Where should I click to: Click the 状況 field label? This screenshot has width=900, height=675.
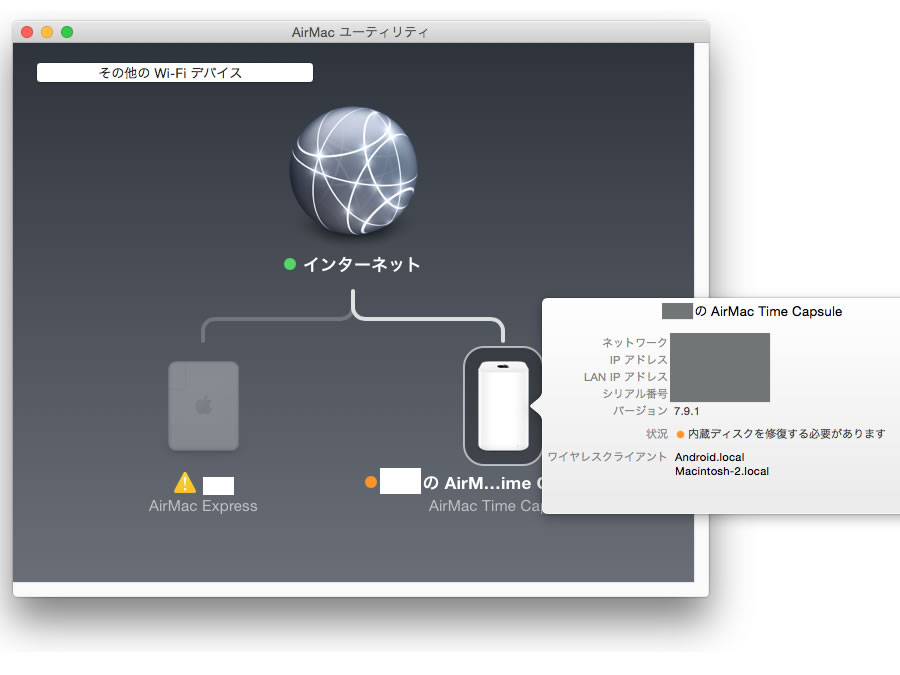pyautogui.click(x=657, y=434)
